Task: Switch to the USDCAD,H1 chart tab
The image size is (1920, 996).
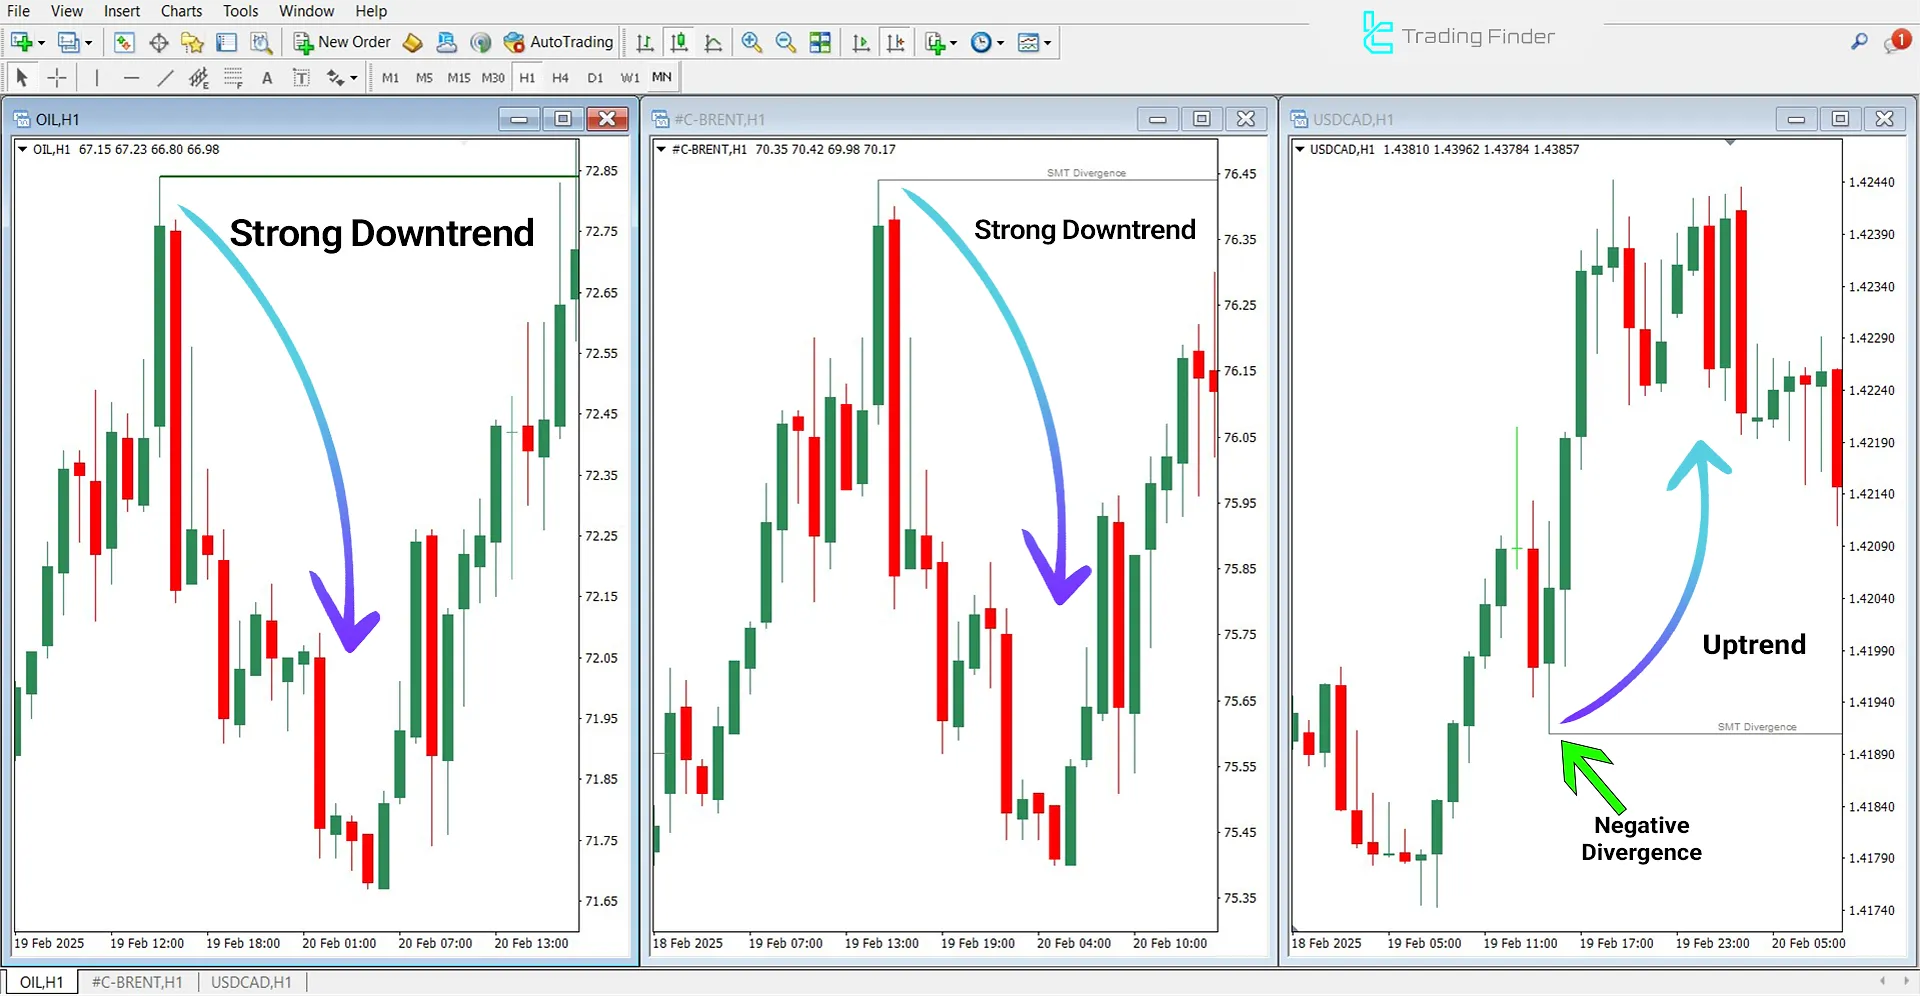Action: coord(251,981)
